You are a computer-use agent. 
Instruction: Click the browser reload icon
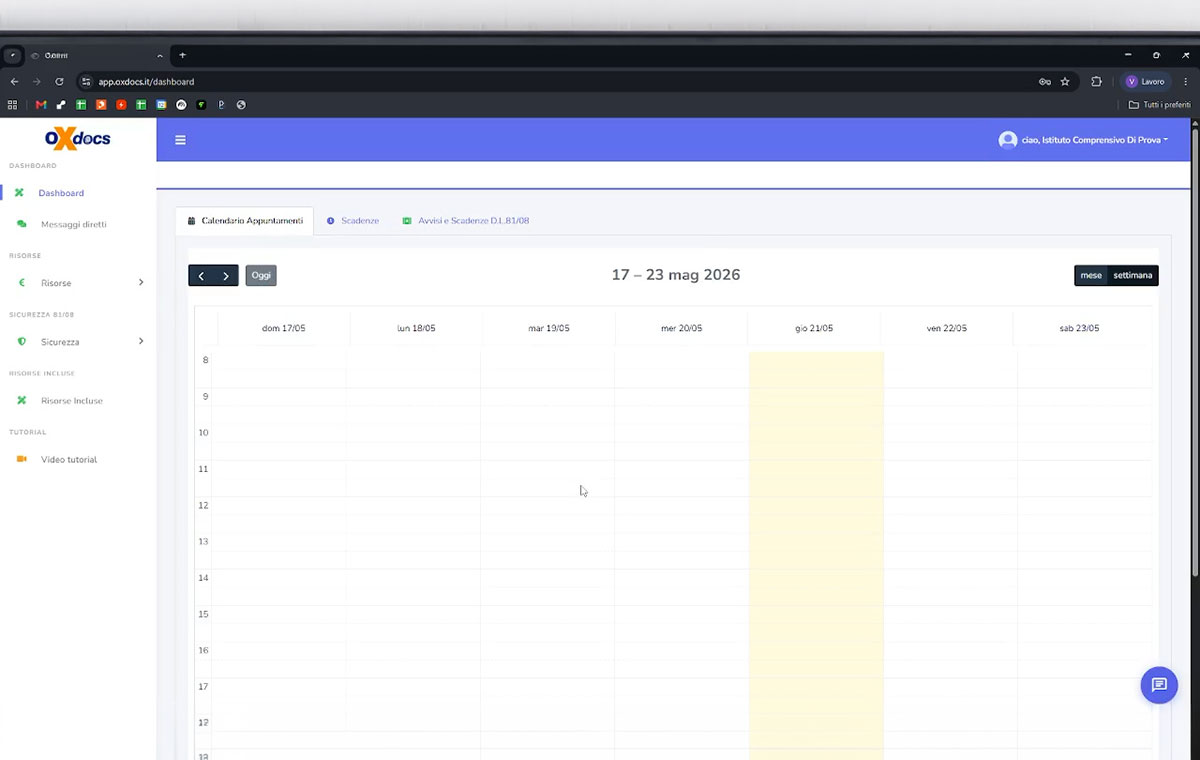[x=59, y=82]
